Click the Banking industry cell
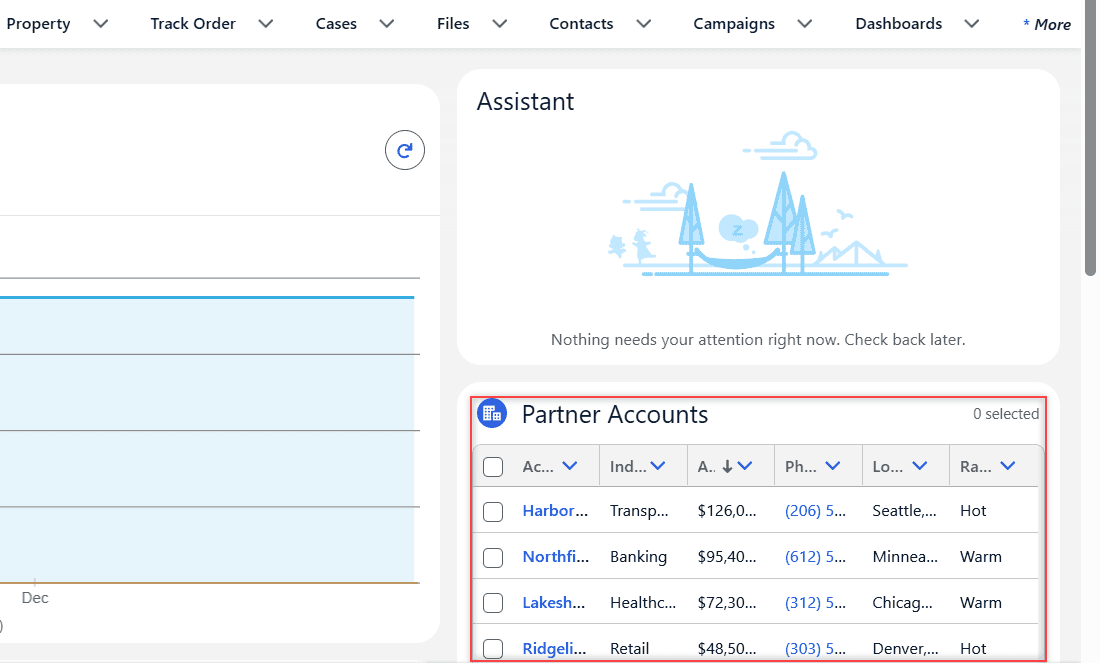1100x663 pixels. pos(638,556)
